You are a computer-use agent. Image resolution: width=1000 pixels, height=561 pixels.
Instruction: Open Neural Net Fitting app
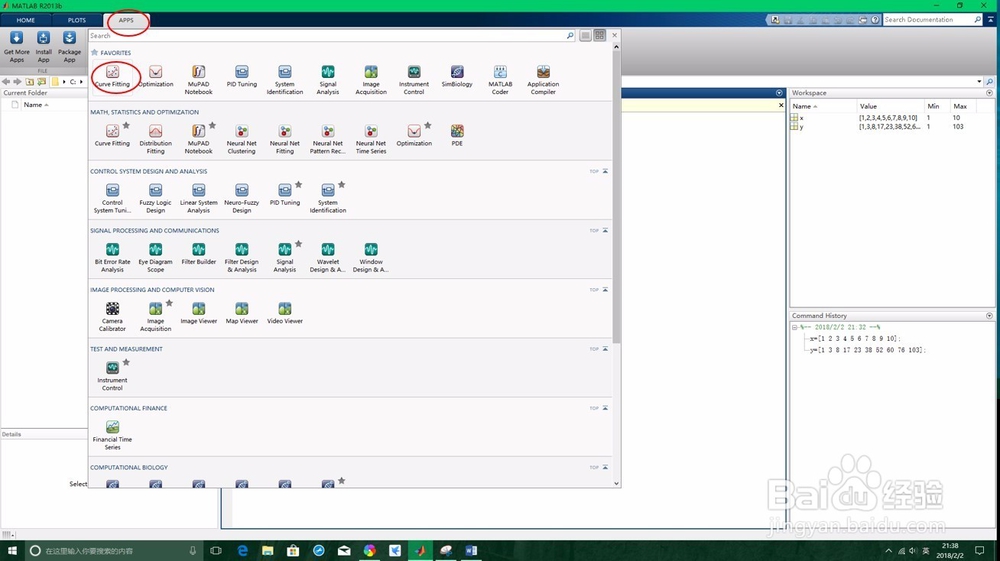tap(284, 139)
